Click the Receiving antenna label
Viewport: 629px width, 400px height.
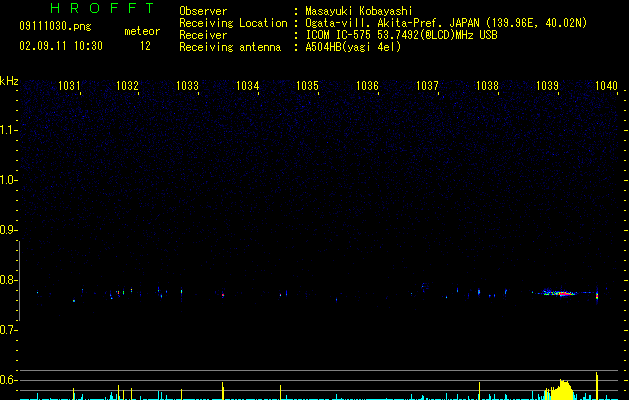coord(230,47)
